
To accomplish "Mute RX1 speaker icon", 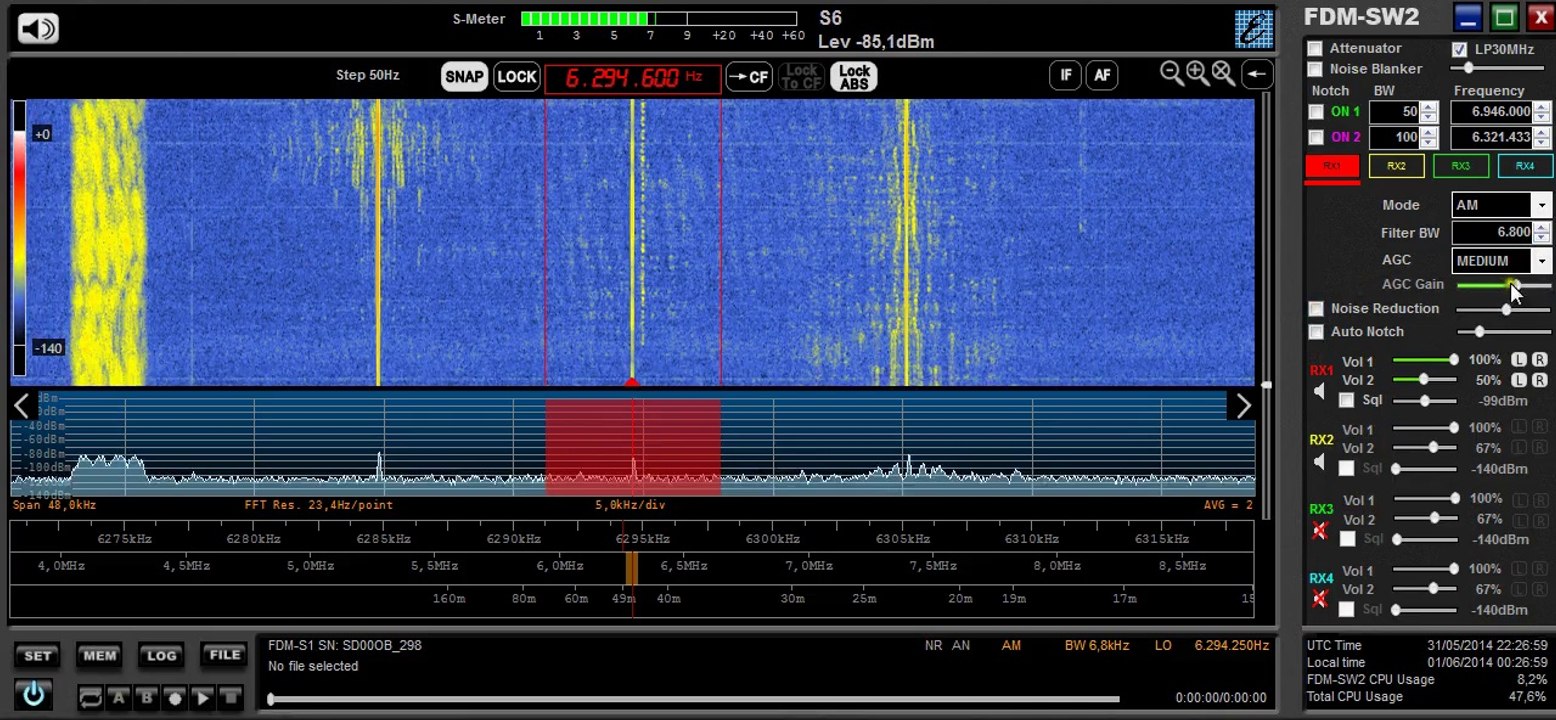I will 1319,391.
